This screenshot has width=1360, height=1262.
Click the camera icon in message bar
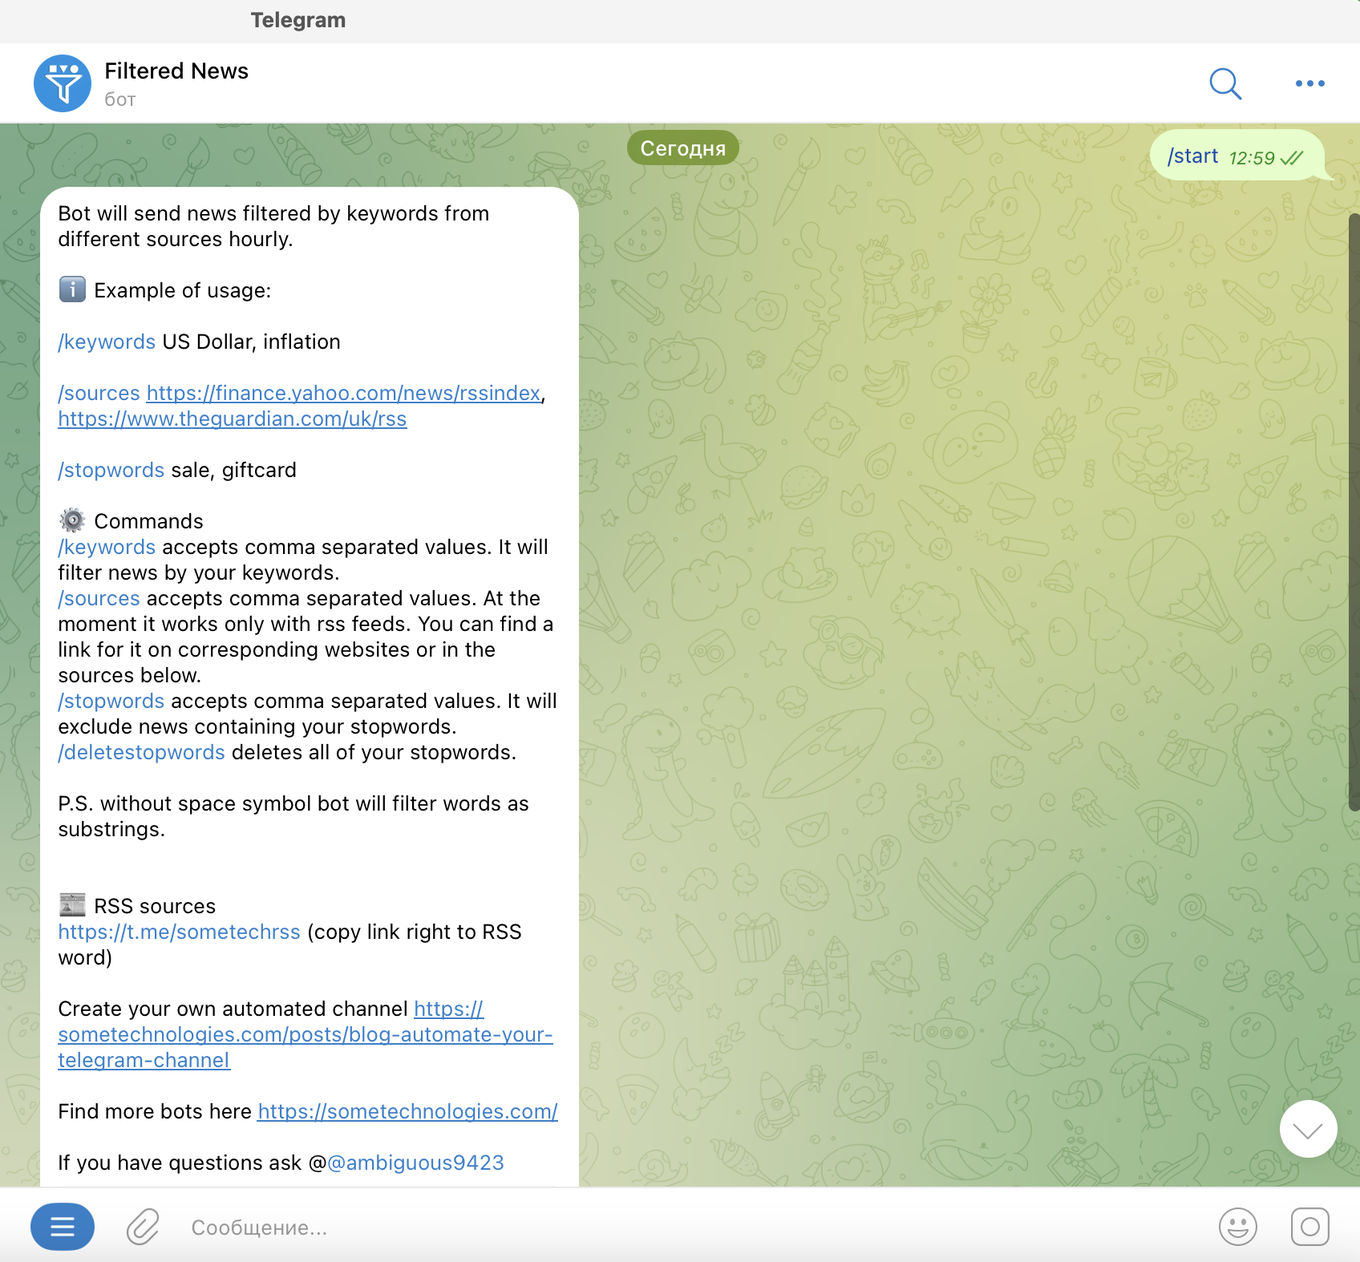[1310, 1227]
